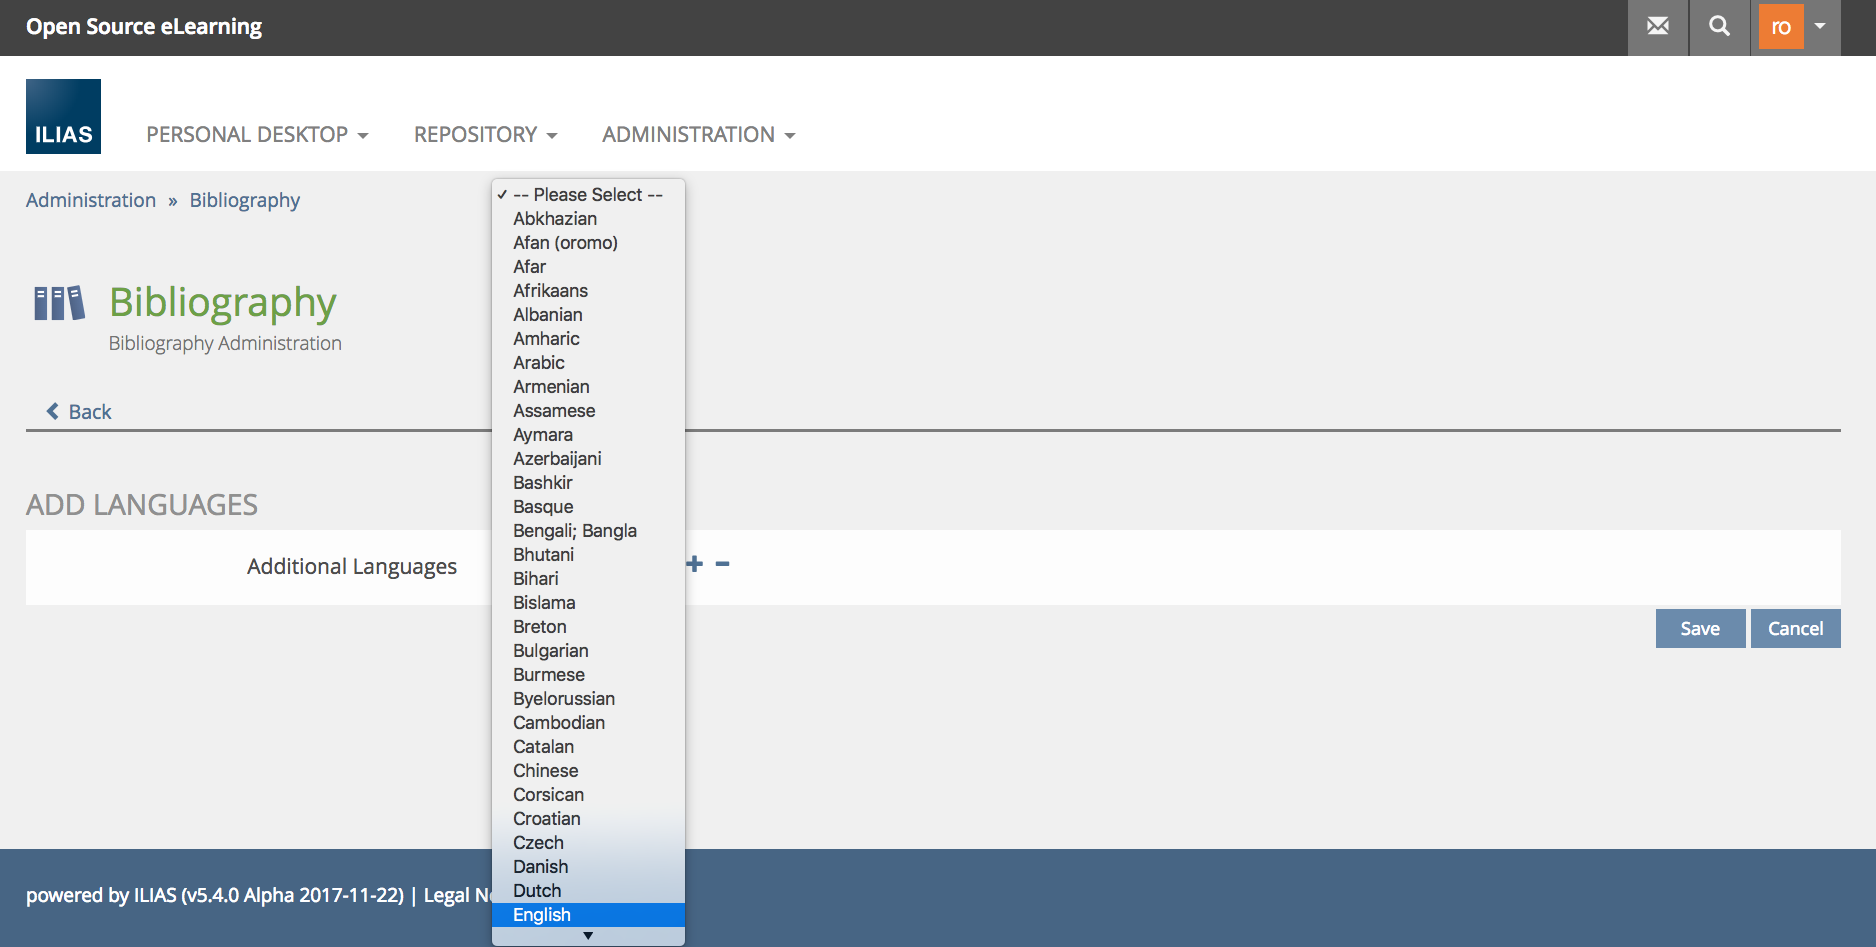Click the search magnifier icon

point(1719,27)
